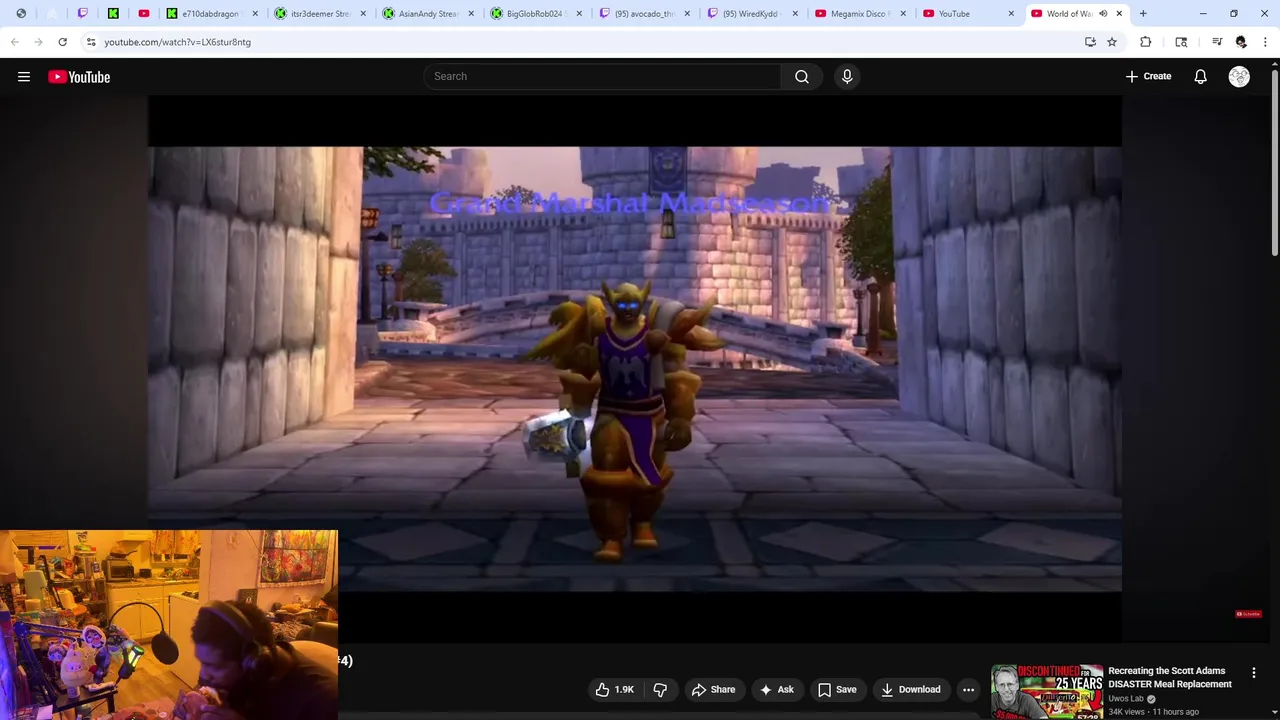Switch to BigGlobRob024 tab
This screenshot has width=1280, height=720.
(x=535, y=14)
